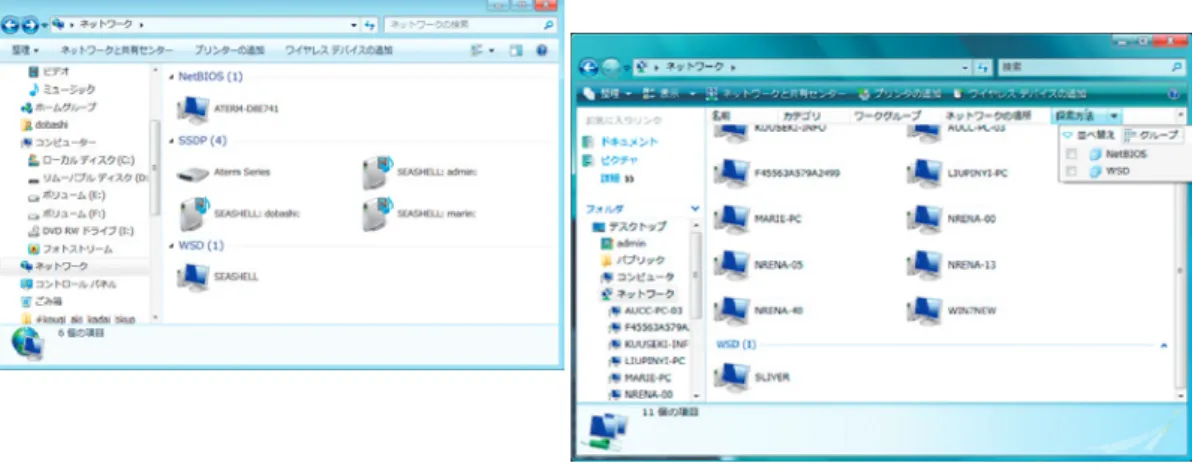Click refresh button in left window address bar
1192x469 pixels.
pyautogui.click(x=369, y=25)
